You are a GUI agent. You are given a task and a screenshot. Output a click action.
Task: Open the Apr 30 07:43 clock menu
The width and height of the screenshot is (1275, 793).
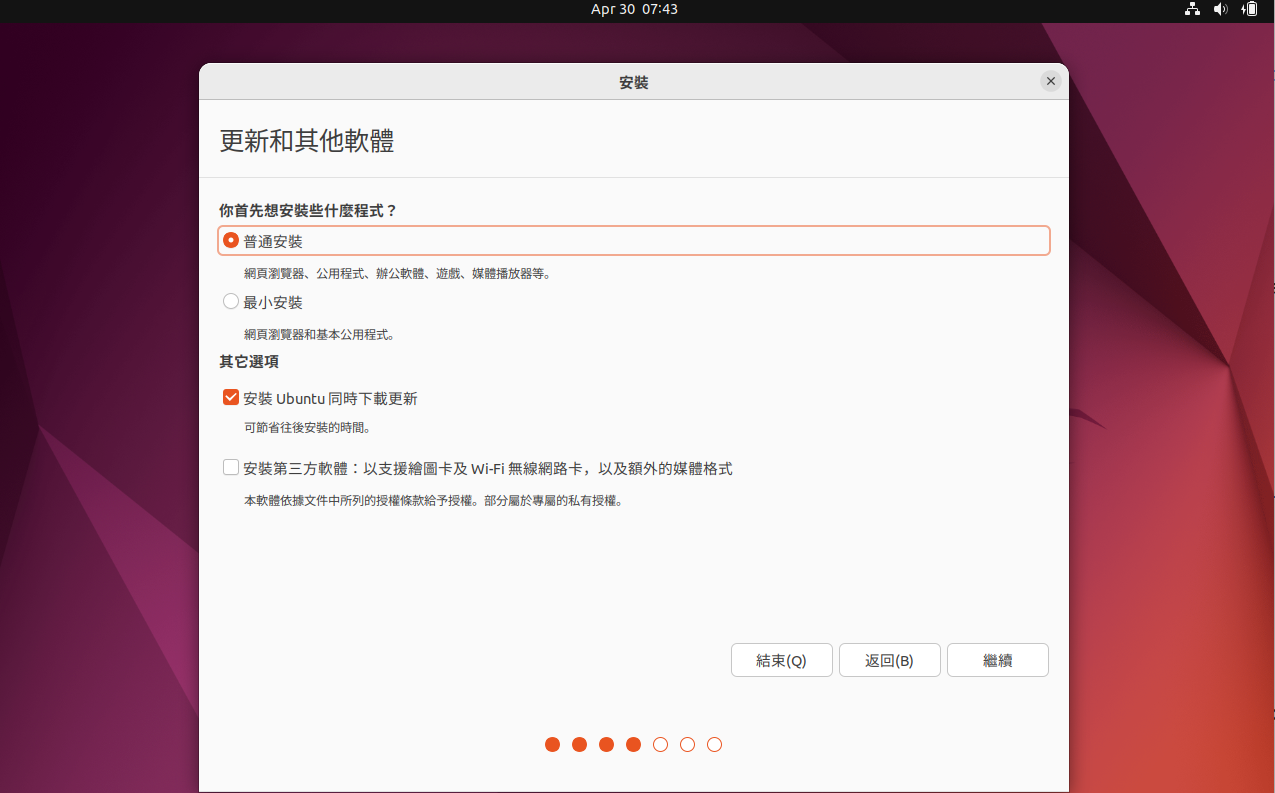pos(635,9)
